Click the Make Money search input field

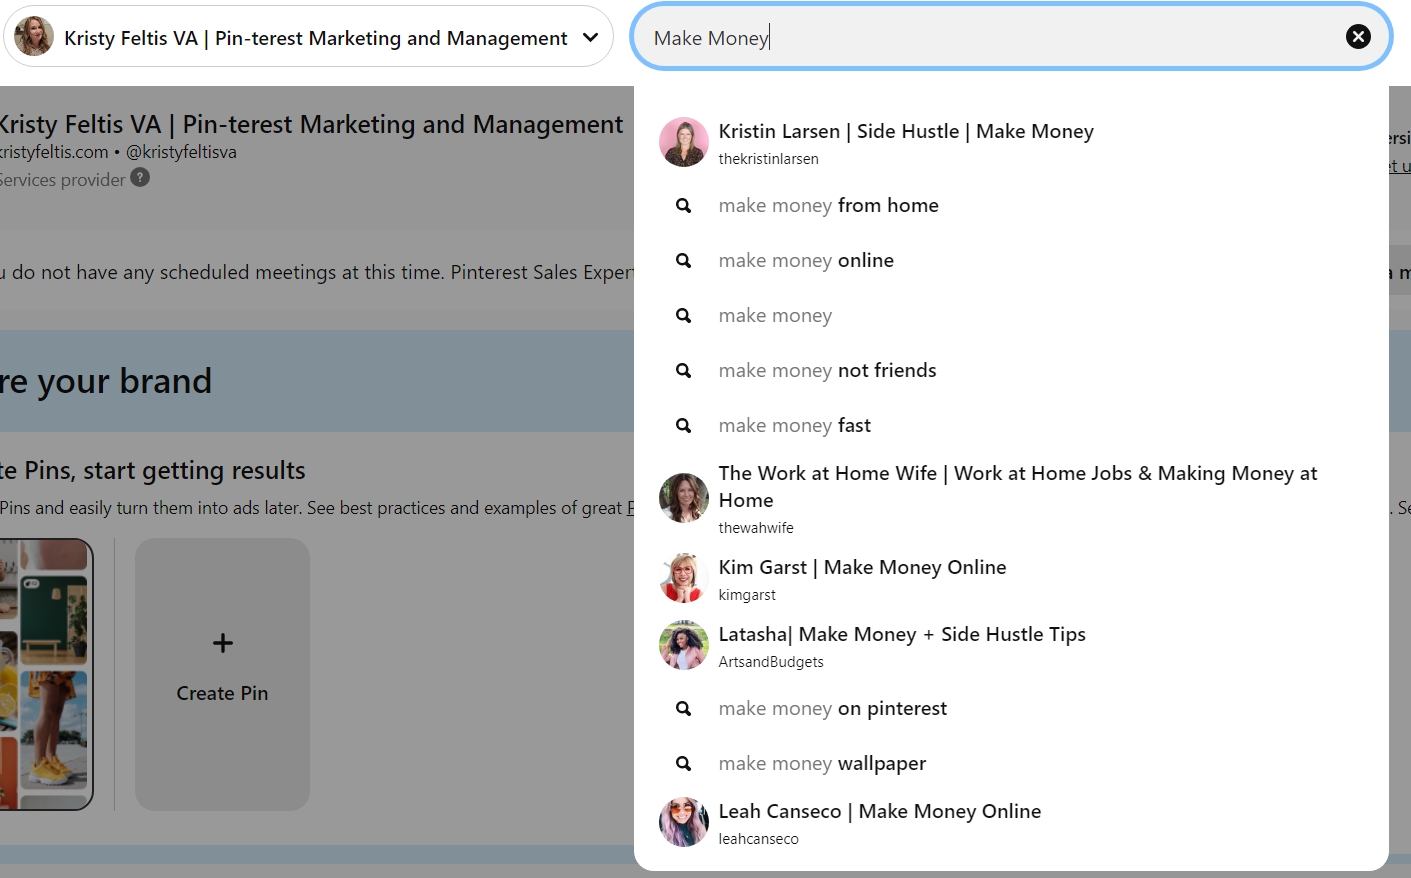click(1011, 37)
